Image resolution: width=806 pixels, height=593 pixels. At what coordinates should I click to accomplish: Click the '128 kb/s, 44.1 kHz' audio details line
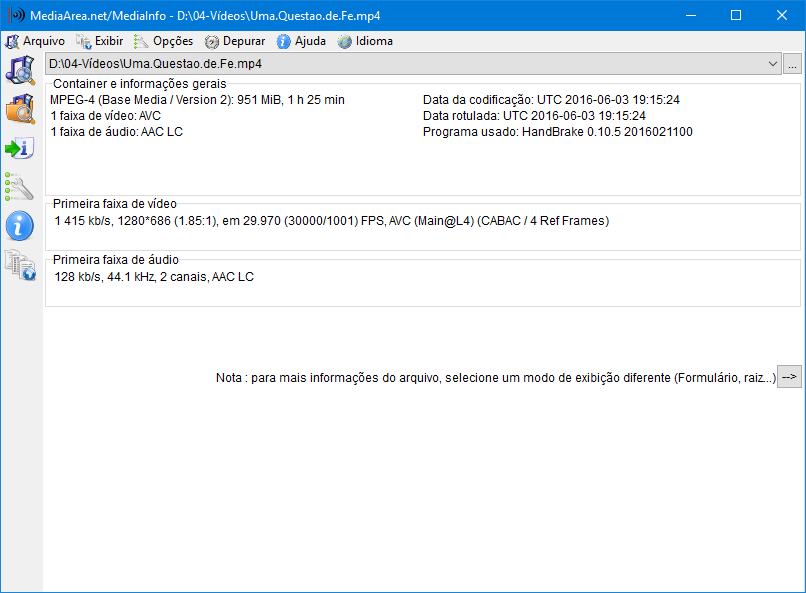point(154,277)
